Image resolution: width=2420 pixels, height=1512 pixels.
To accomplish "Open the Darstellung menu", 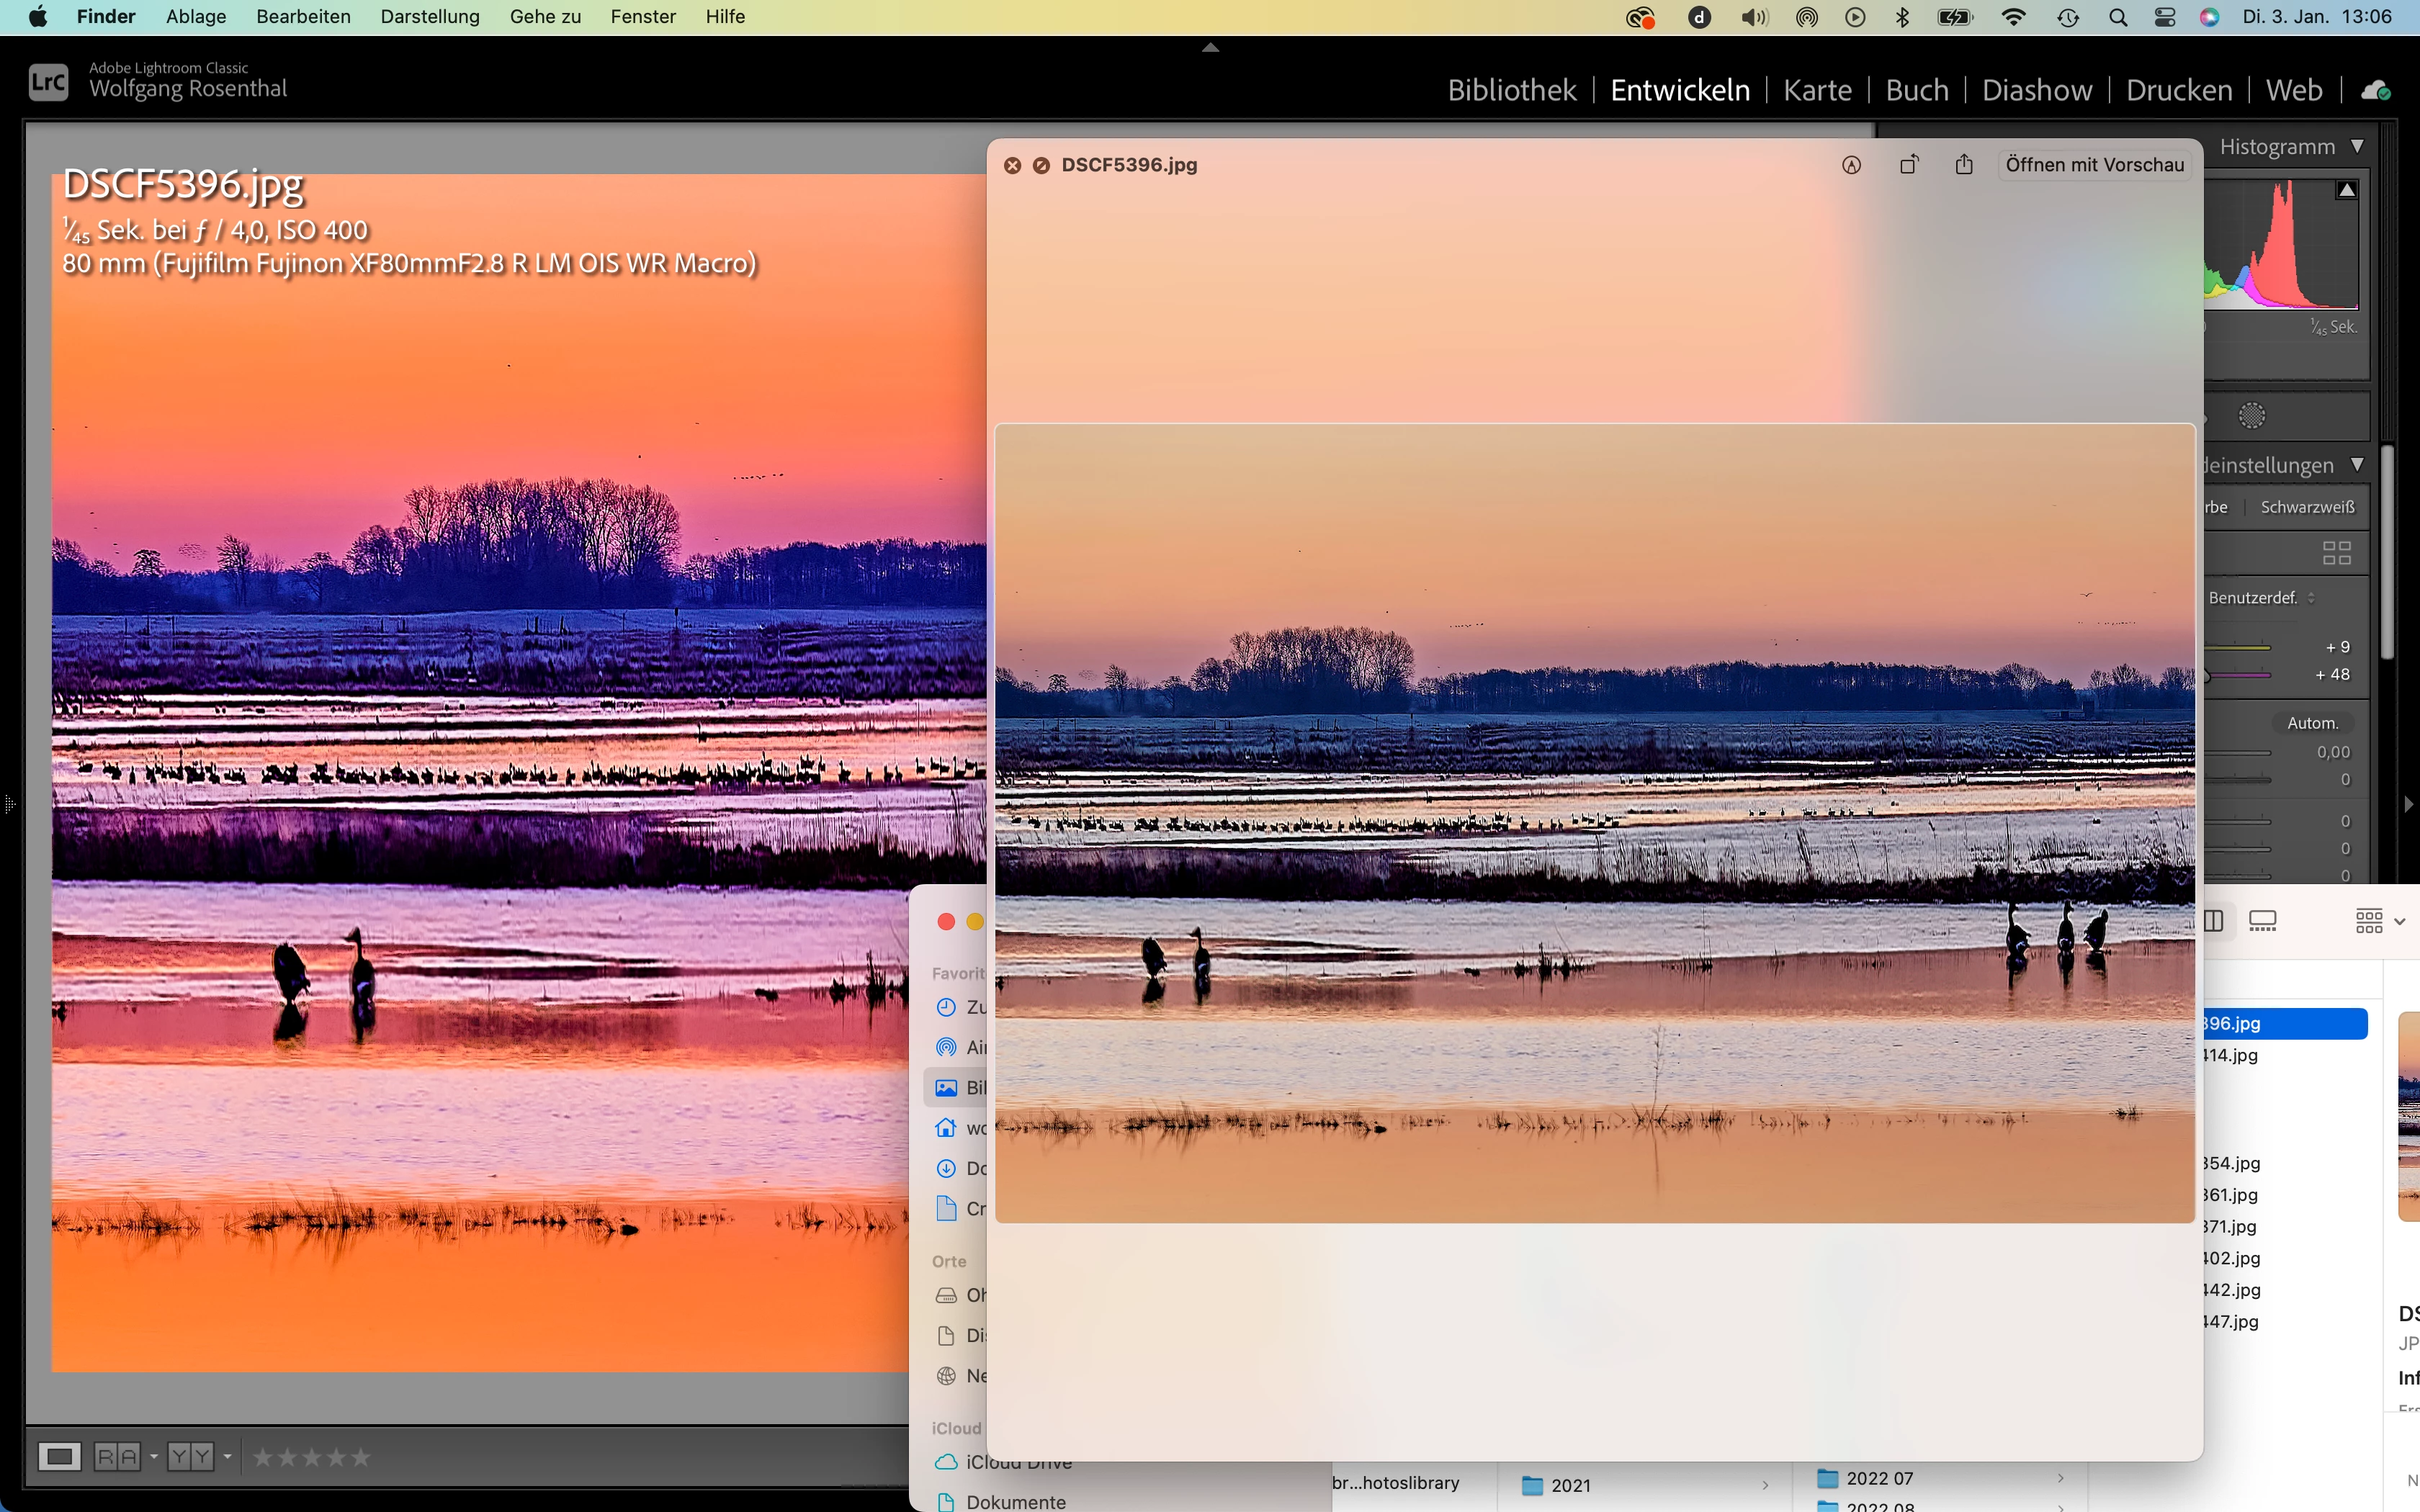I will click(430, 17).
